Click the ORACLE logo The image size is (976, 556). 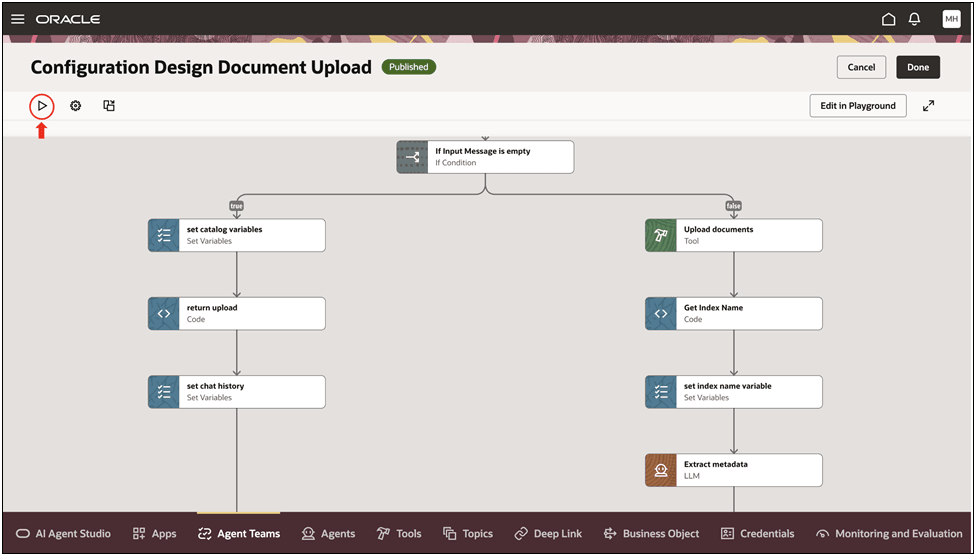pos(68,19)
